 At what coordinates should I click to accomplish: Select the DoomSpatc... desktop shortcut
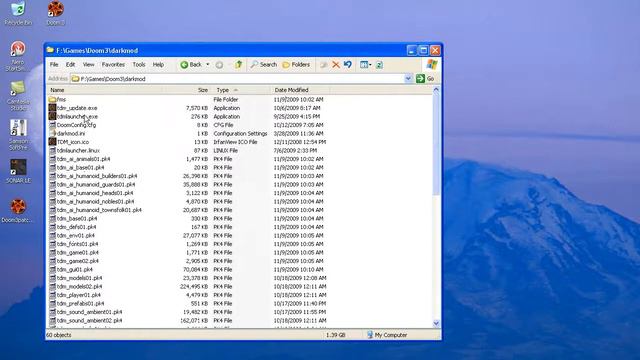[x=18, y=211]
